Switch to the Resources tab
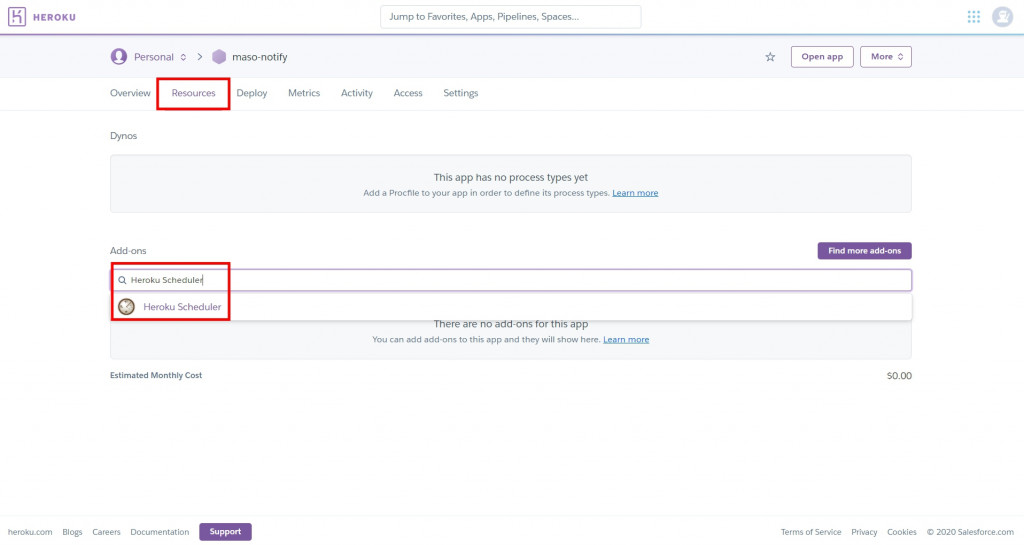 (x=193, y=93)
